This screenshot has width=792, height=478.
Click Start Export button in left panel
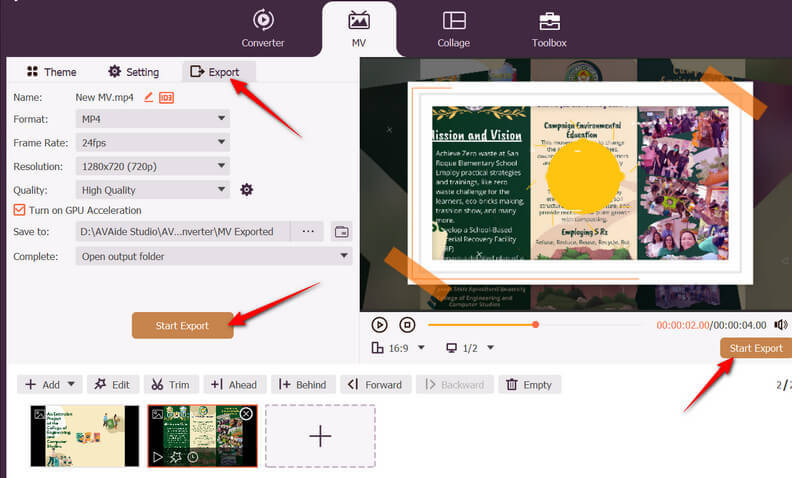tap(182, 326)
